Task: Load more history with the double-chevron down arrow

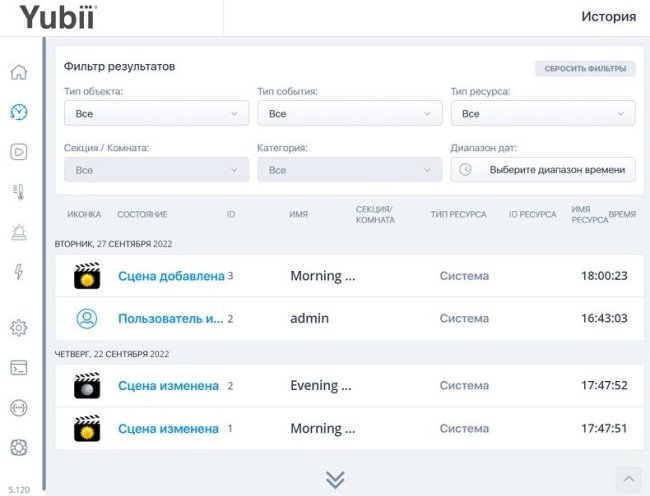Action: click(335, 480)
